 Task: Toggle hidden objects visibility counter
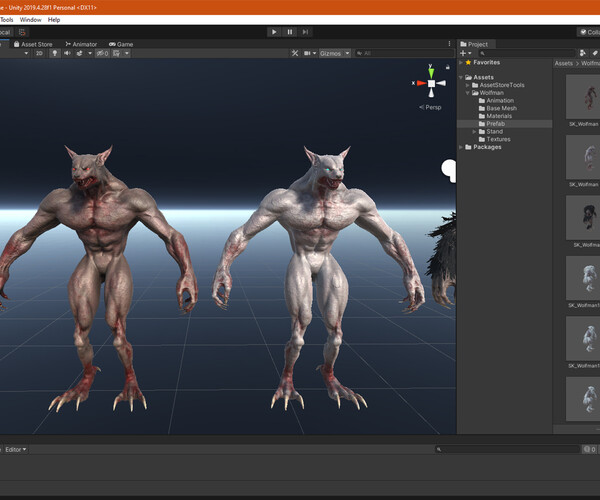click(x=102, y=53)
